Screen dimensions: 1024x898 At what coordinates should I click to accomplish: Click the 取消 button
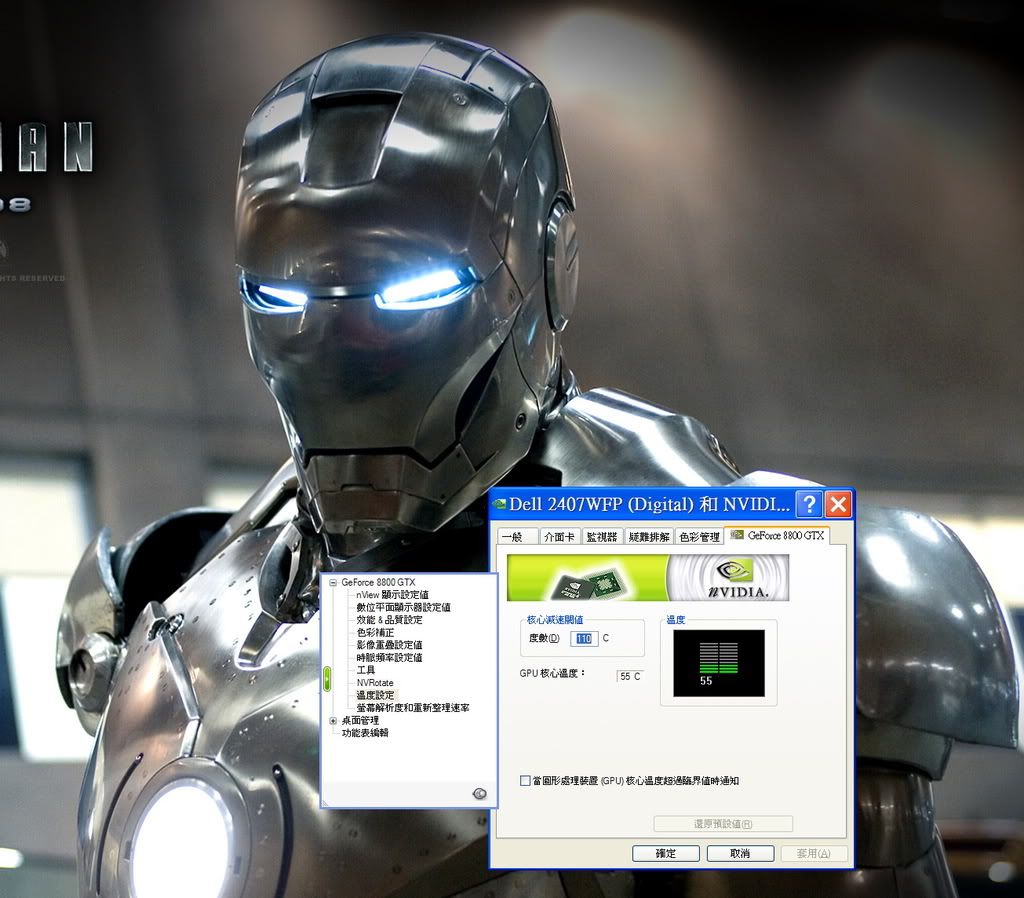tap(740, 854)
